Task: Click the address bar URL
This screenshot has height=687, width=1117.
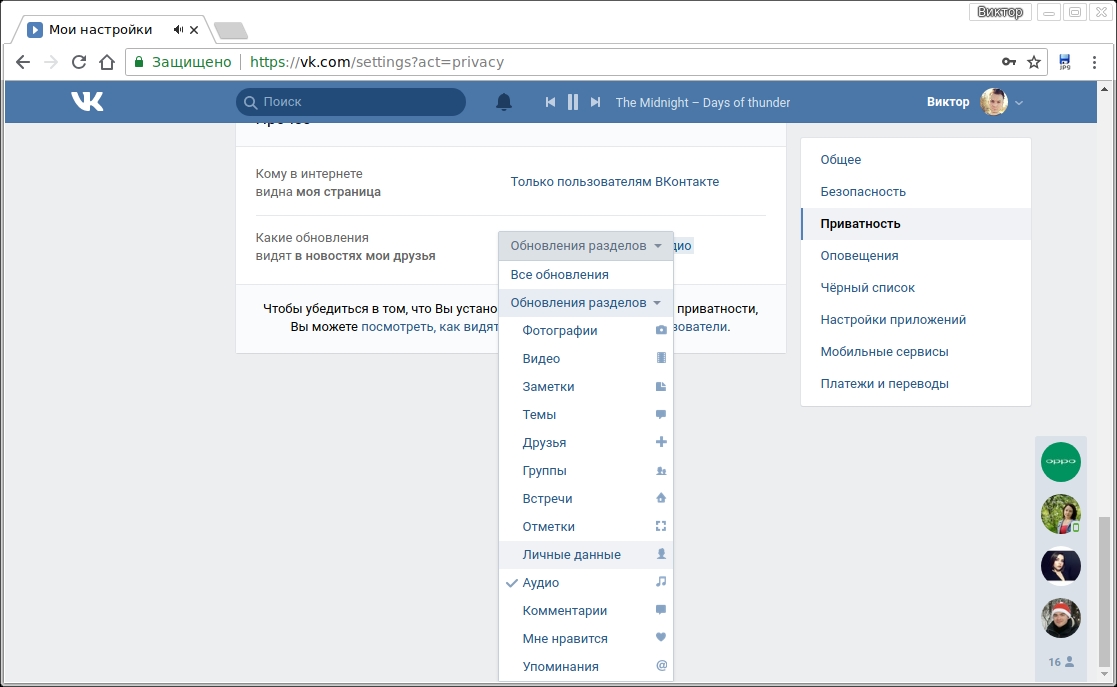Action: 377,62
